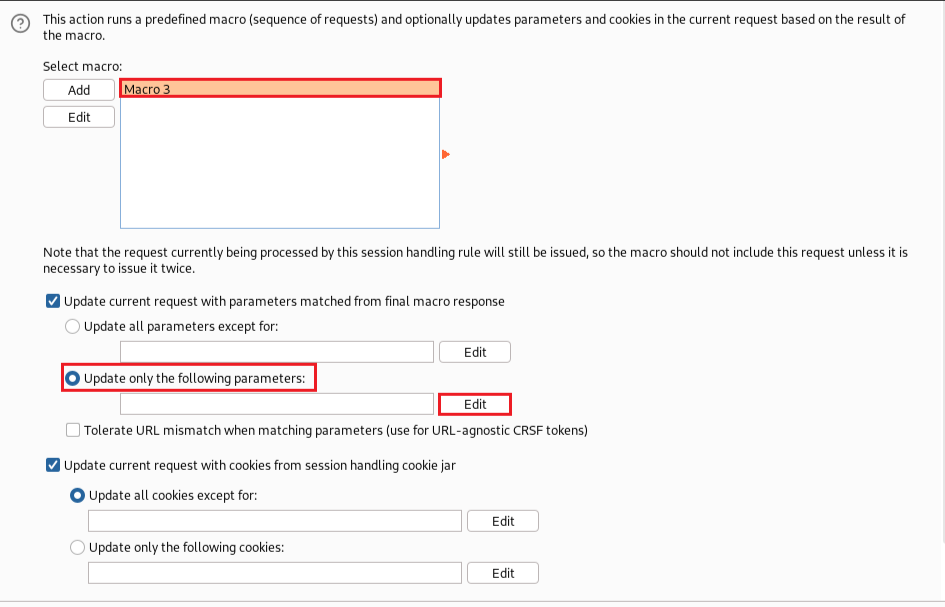Edit the excluded parameters list

(475, 352)
